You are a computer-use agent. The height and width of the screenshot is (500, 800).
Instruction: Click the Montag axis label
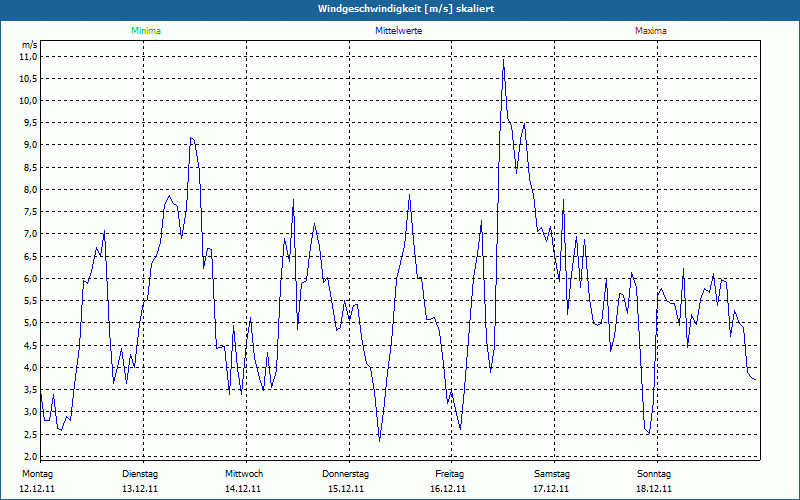click(x=37, y=474)
